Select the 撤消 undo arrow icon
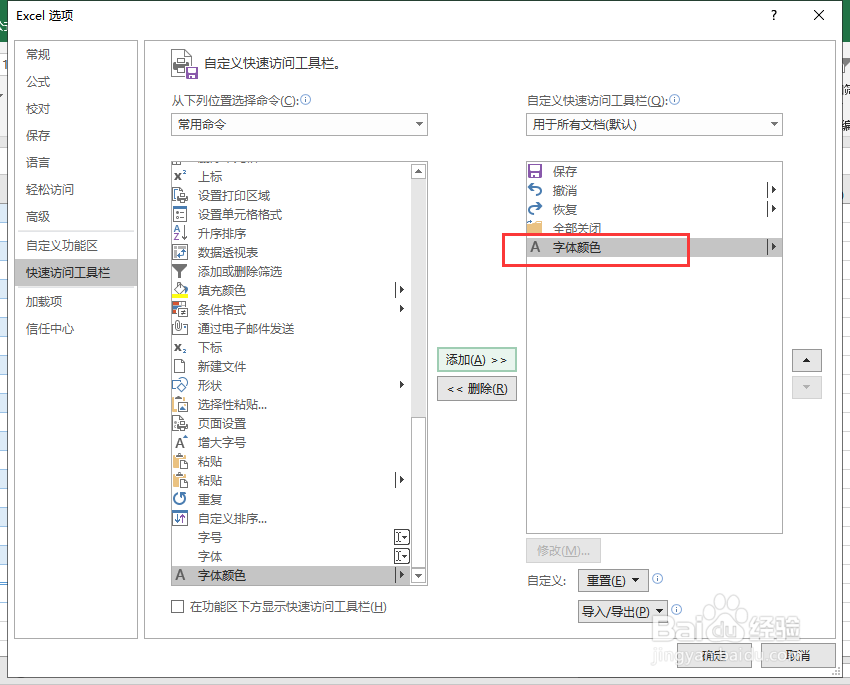850x685 pixels. [x=535, y=190]
